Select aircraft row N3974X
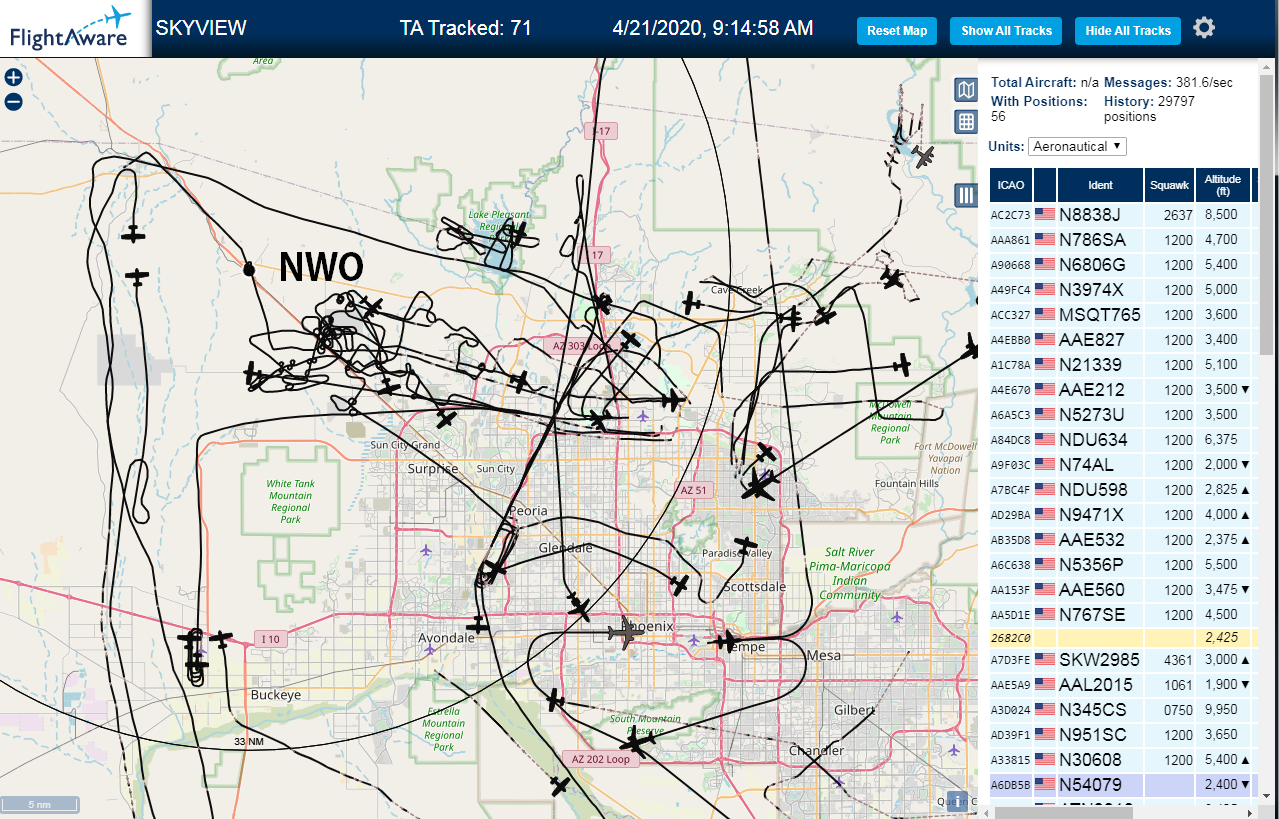 coord(1124,290)
